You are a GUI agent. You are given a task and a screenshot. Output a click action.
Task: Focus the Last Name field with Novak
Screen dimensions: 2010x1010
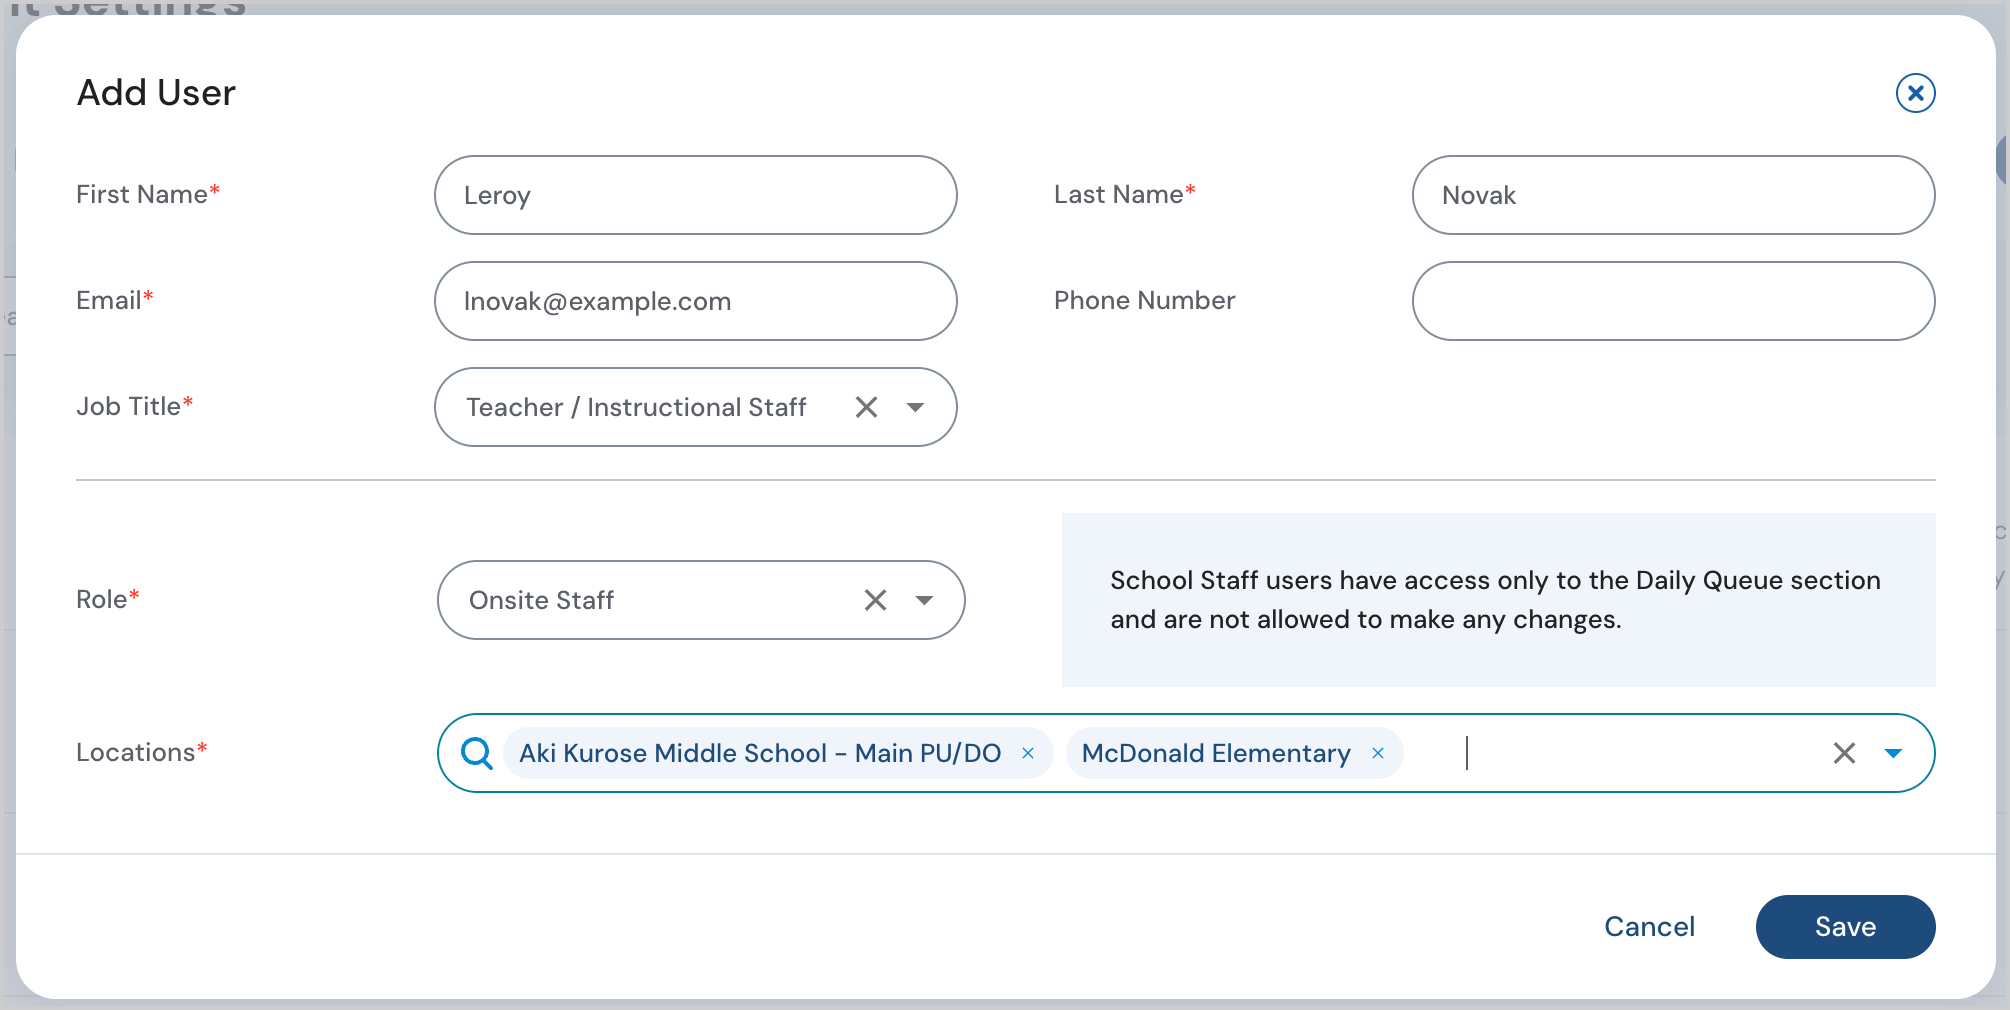(x=1673, y=195)
